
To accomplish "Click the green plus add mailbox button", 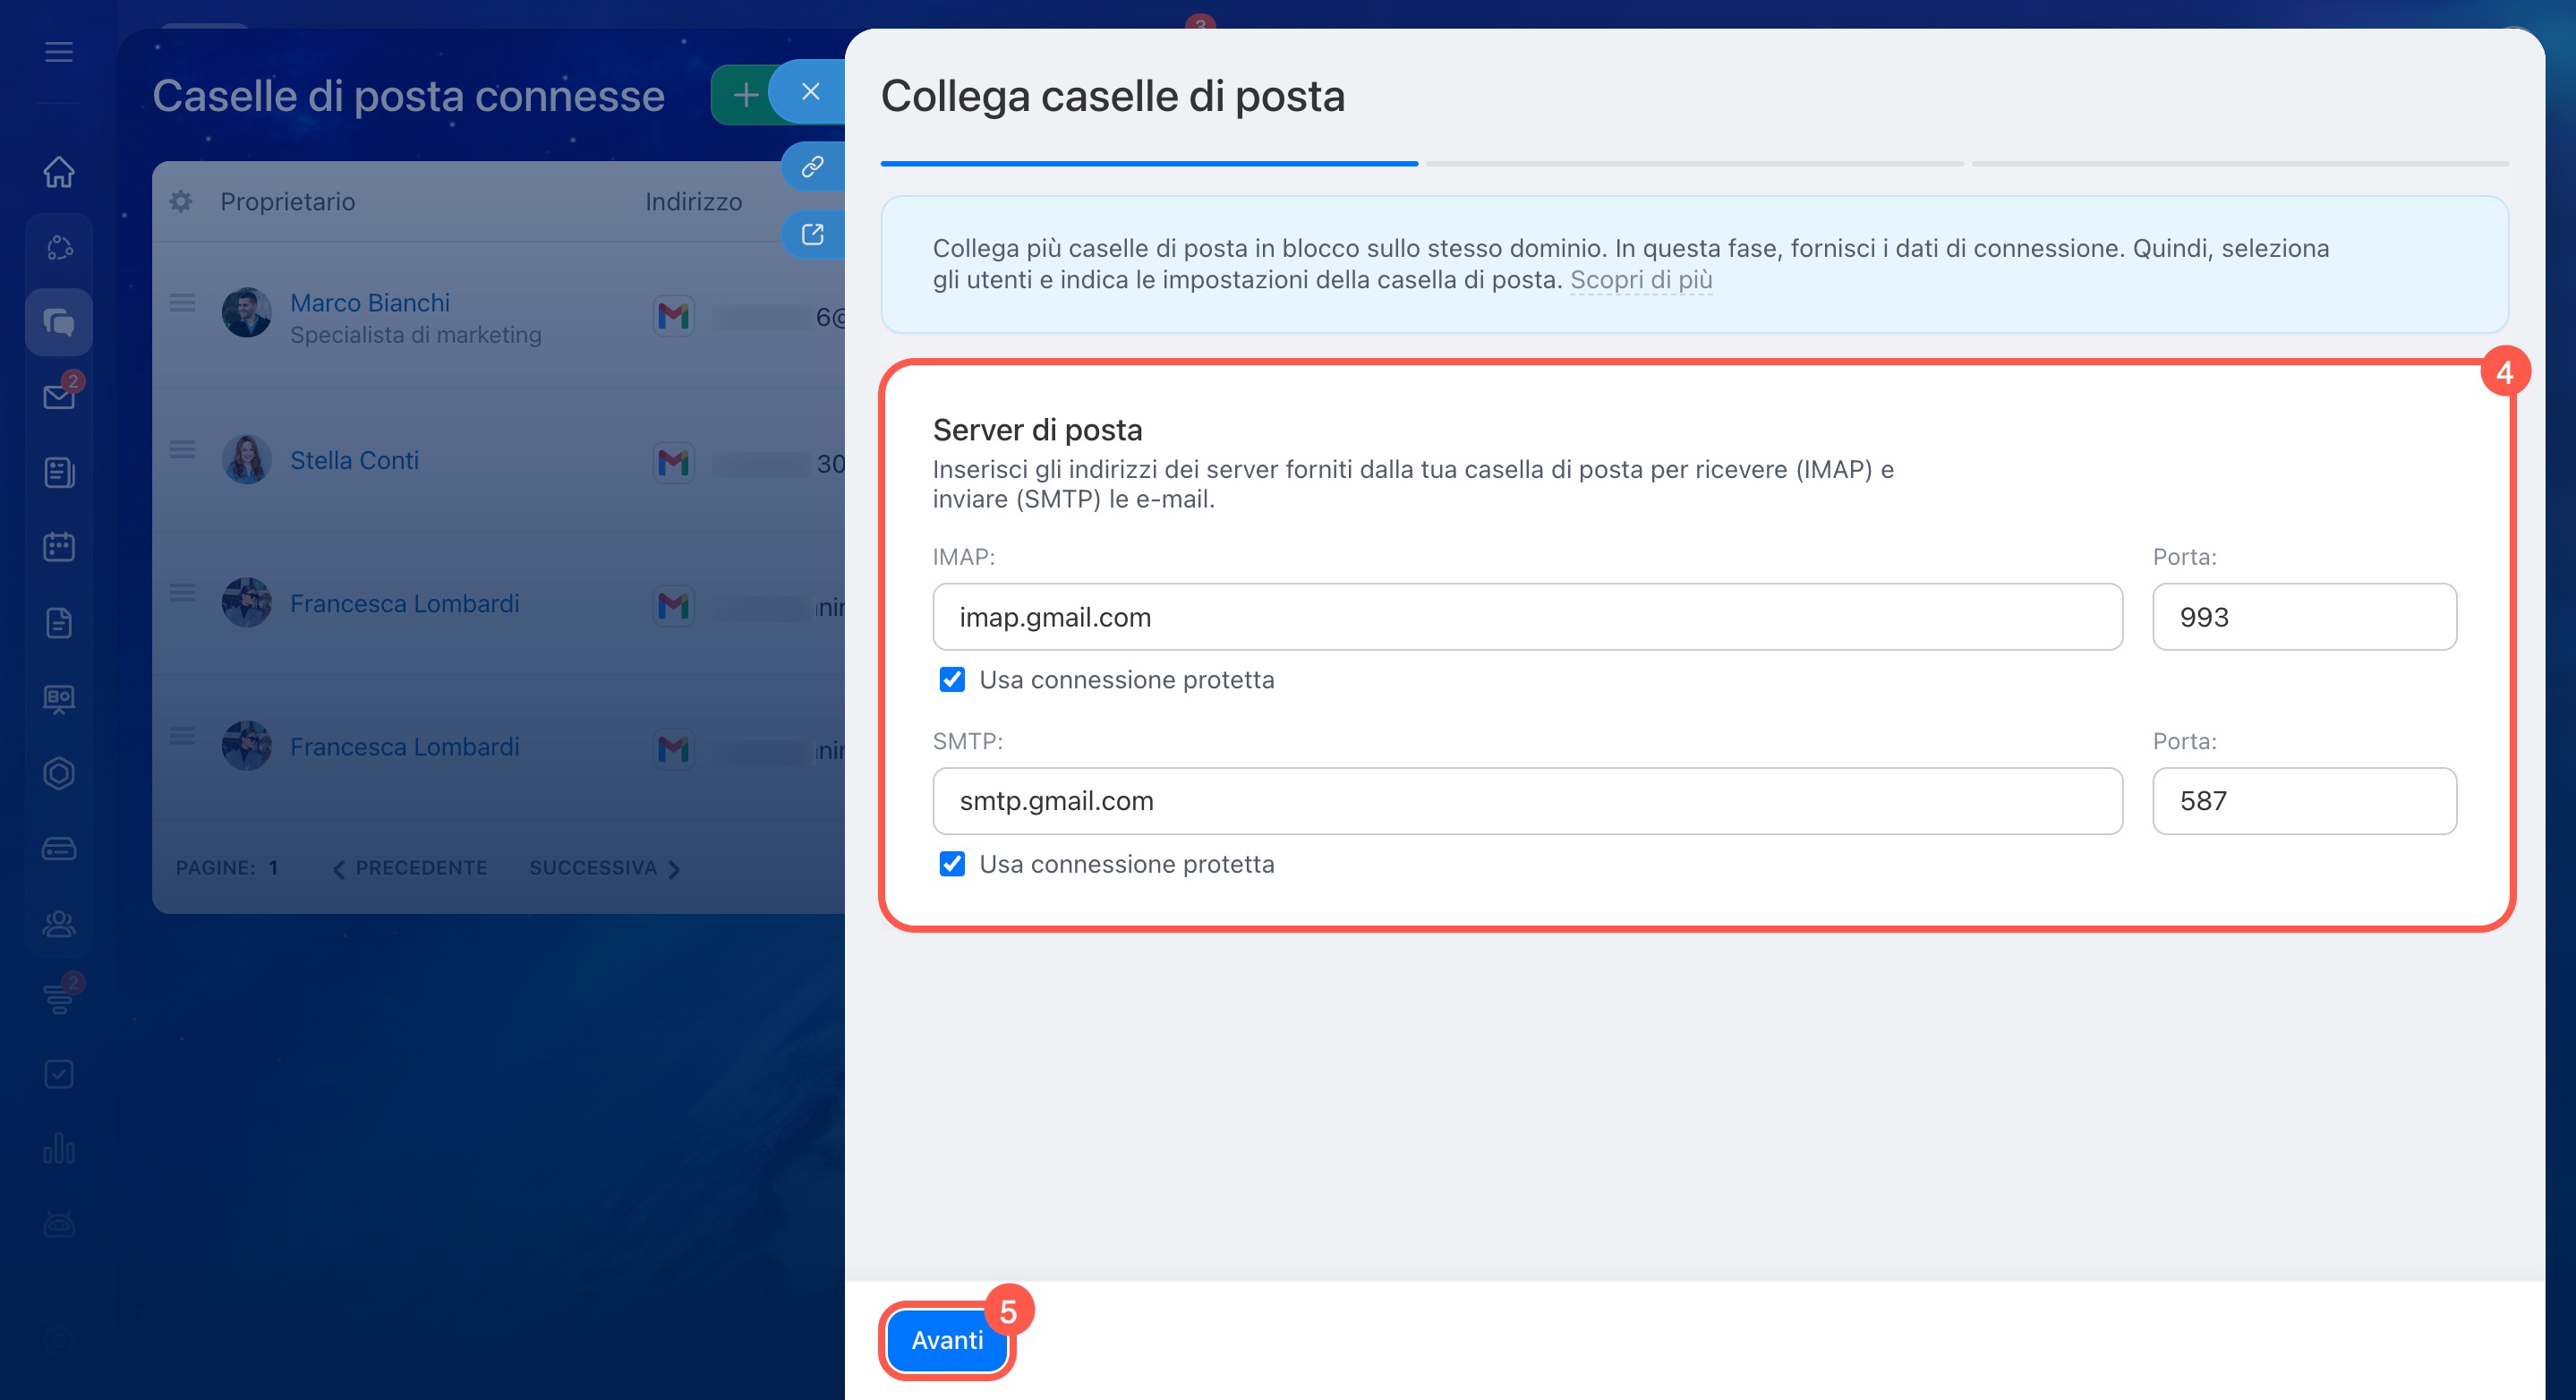I will coord(745,95).
